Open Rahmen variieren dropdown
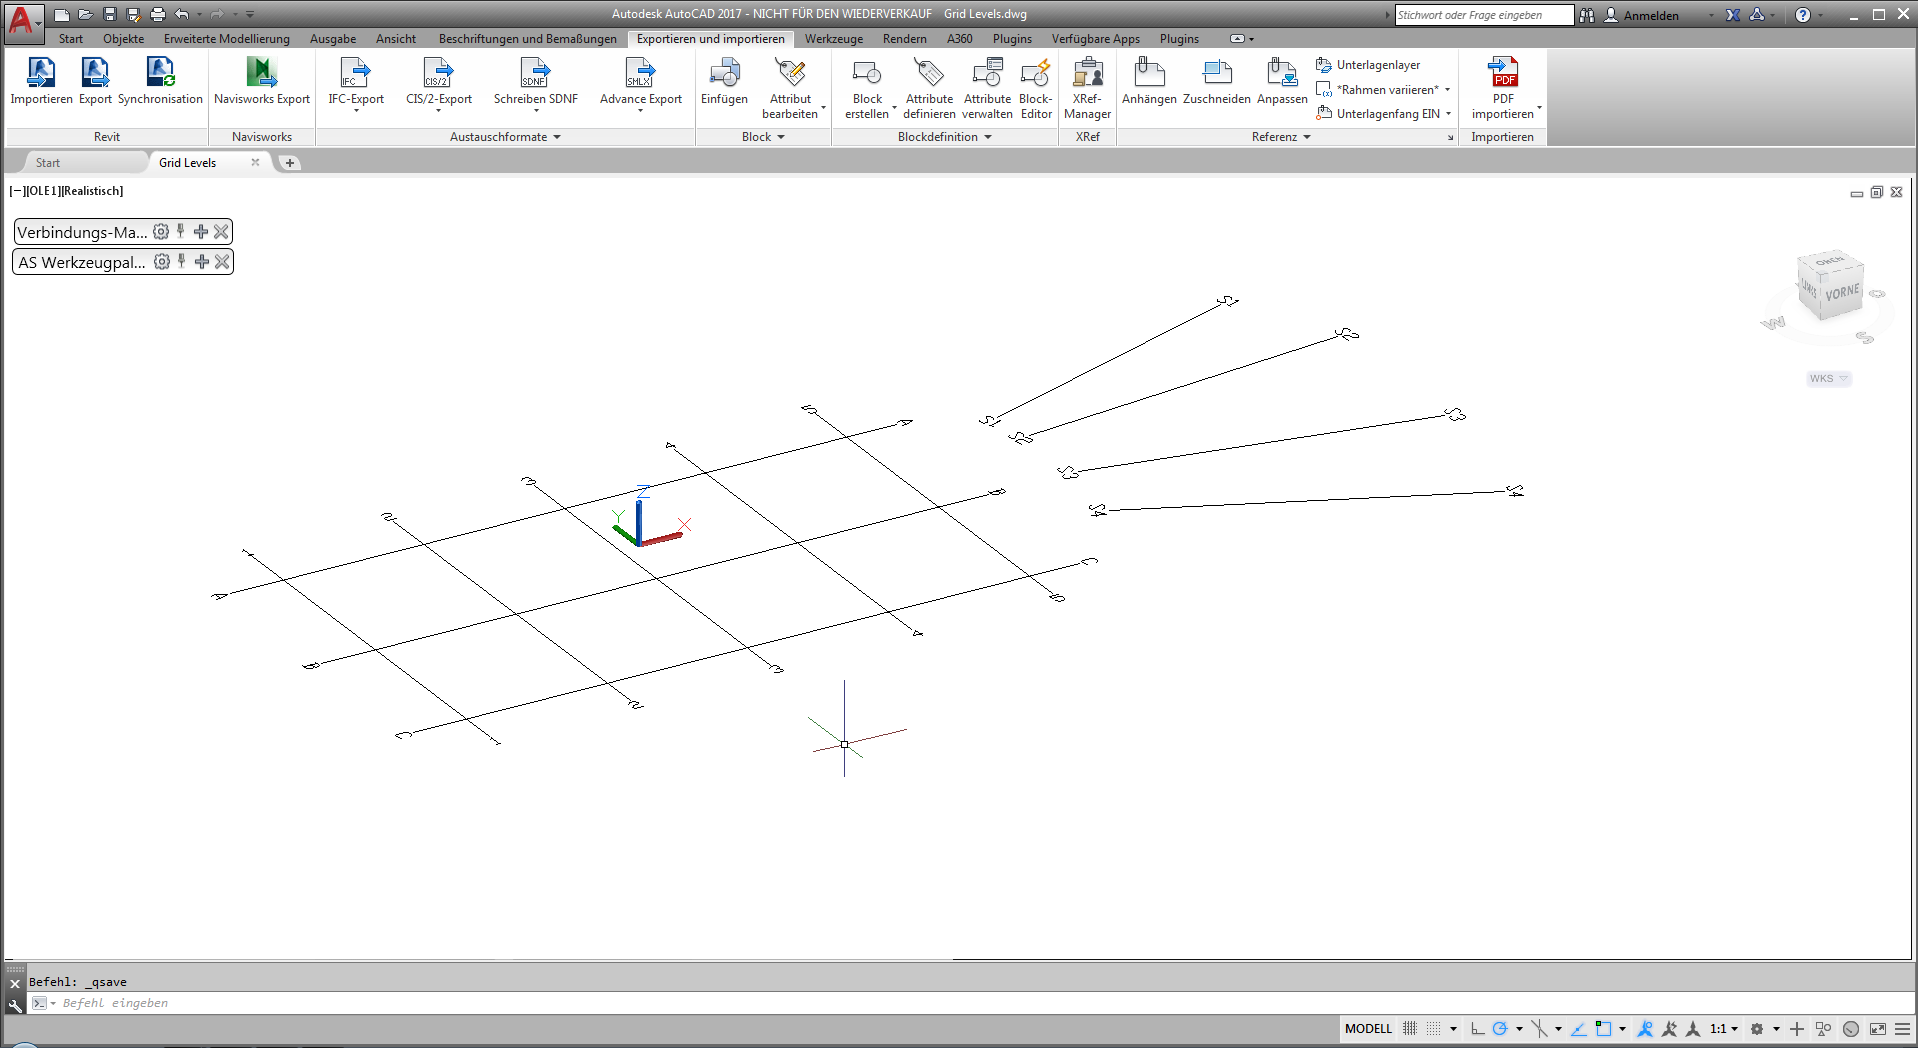This screenshot has height=1048, width=1918. click(x=1447, y=90)
